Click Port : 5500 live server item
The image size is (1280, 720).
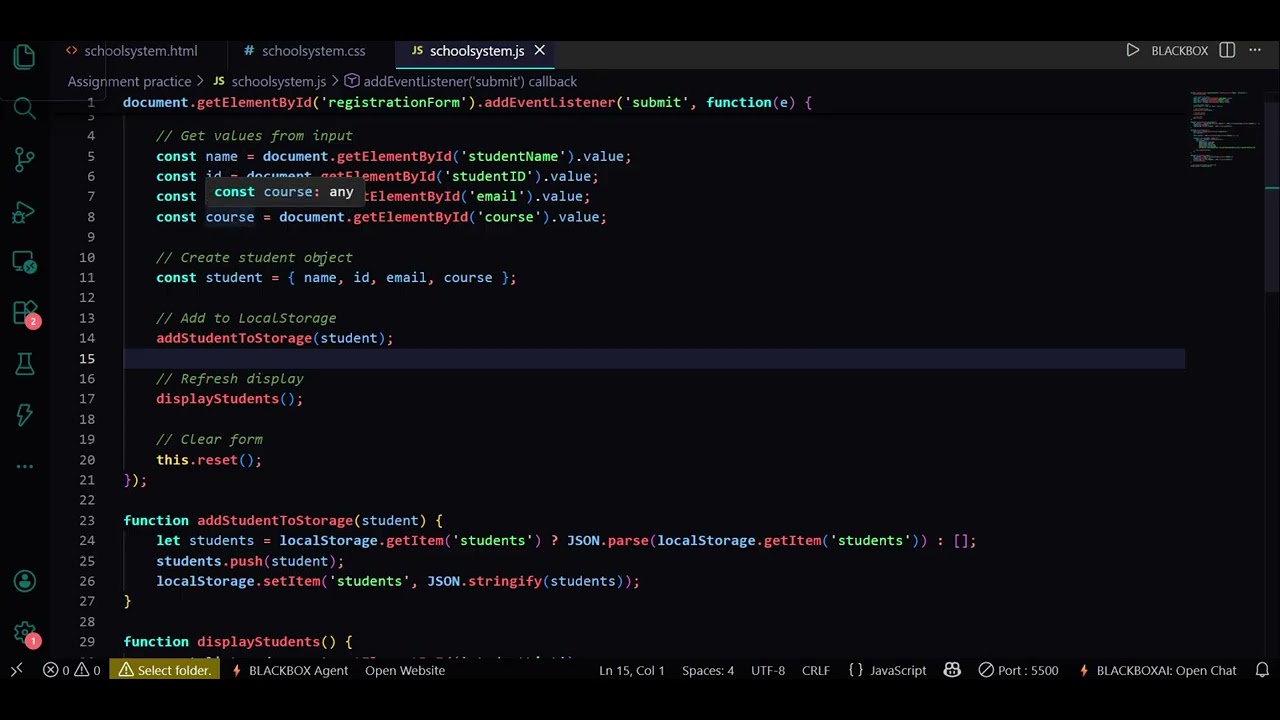[x=1018, y=670]
